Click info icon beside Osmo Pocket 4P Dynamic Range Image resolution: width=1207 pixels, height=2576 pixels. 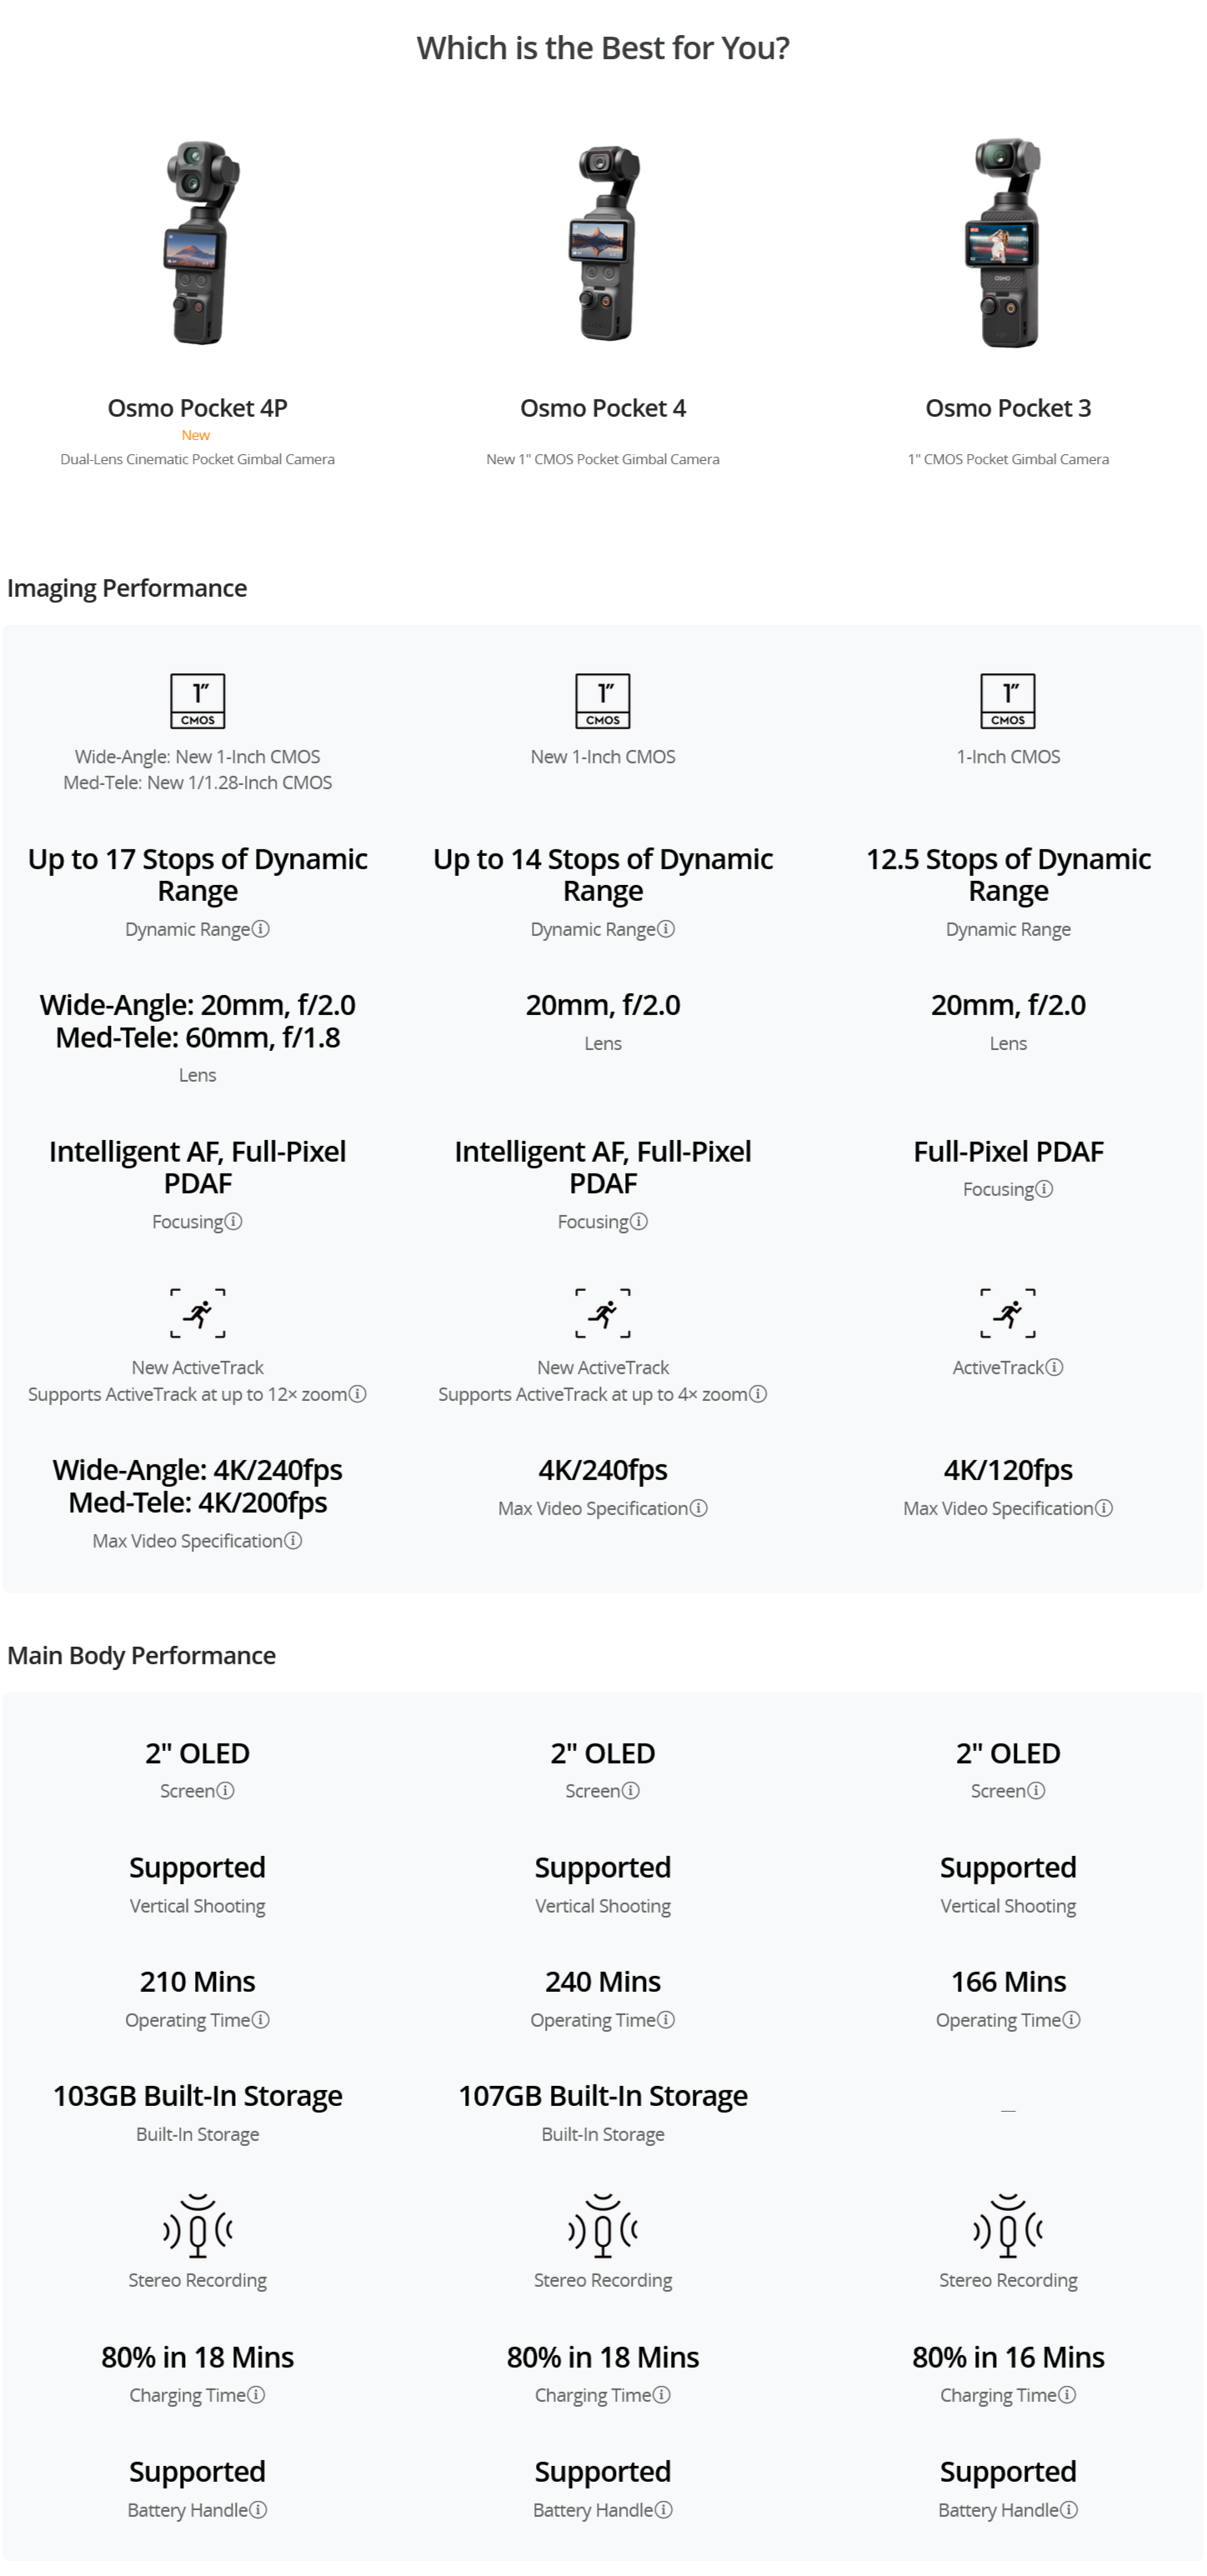pos(261,929)
